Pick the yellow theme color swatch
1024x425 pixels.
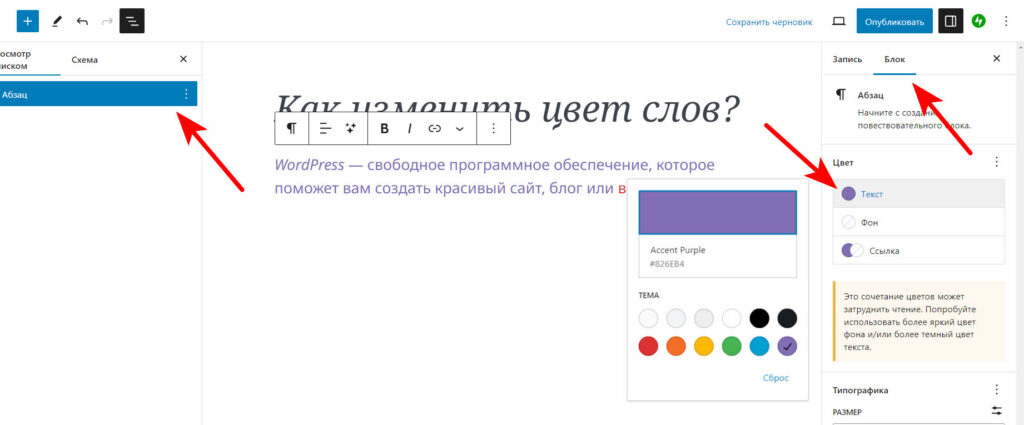click(704, 347)
